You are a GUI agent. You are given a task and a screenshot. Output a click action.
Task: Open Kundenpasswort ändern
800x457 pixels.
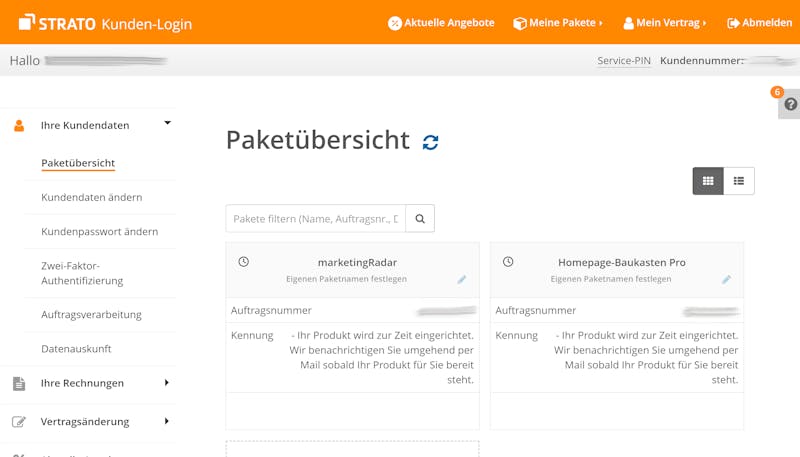click(x=99, y=232)
